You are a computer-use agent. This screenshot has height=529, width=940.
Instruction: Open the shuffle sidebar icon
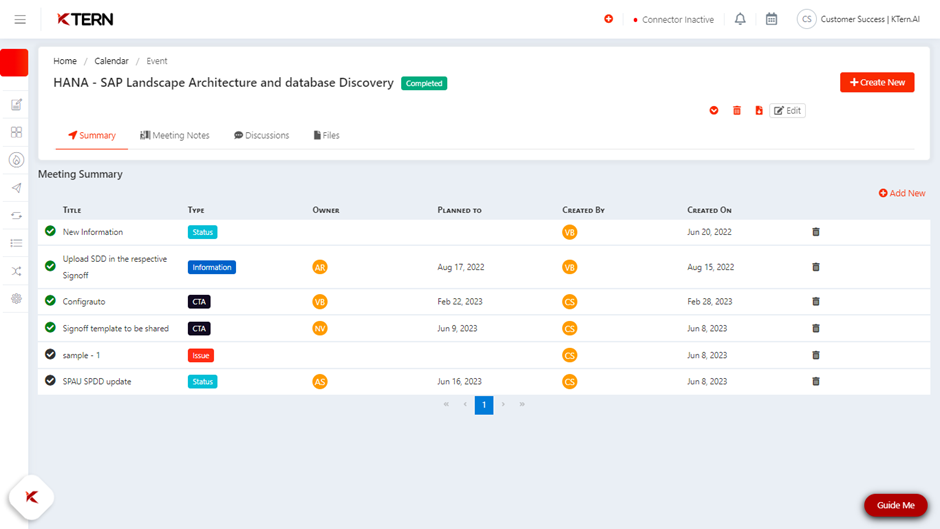16,271
